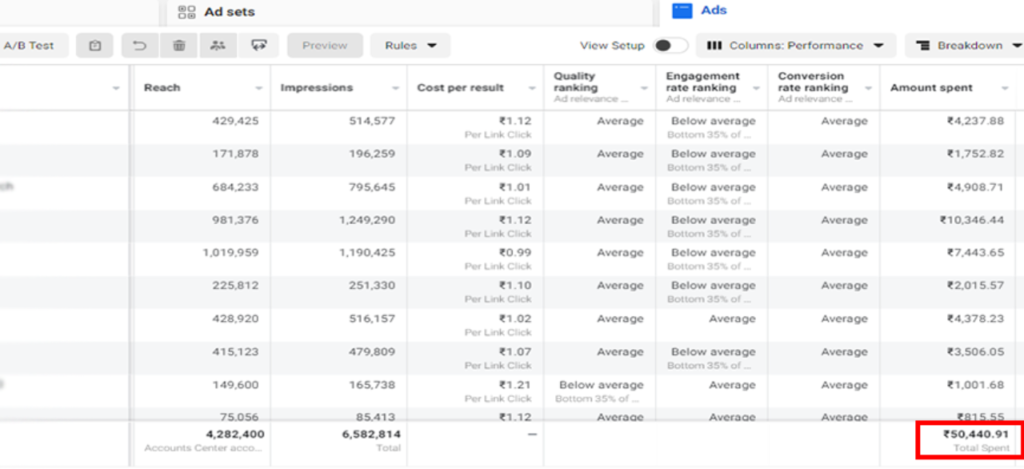Click the trash delete icon
The height and width of the screenshot is (469, 1024).
coord(178,45)
